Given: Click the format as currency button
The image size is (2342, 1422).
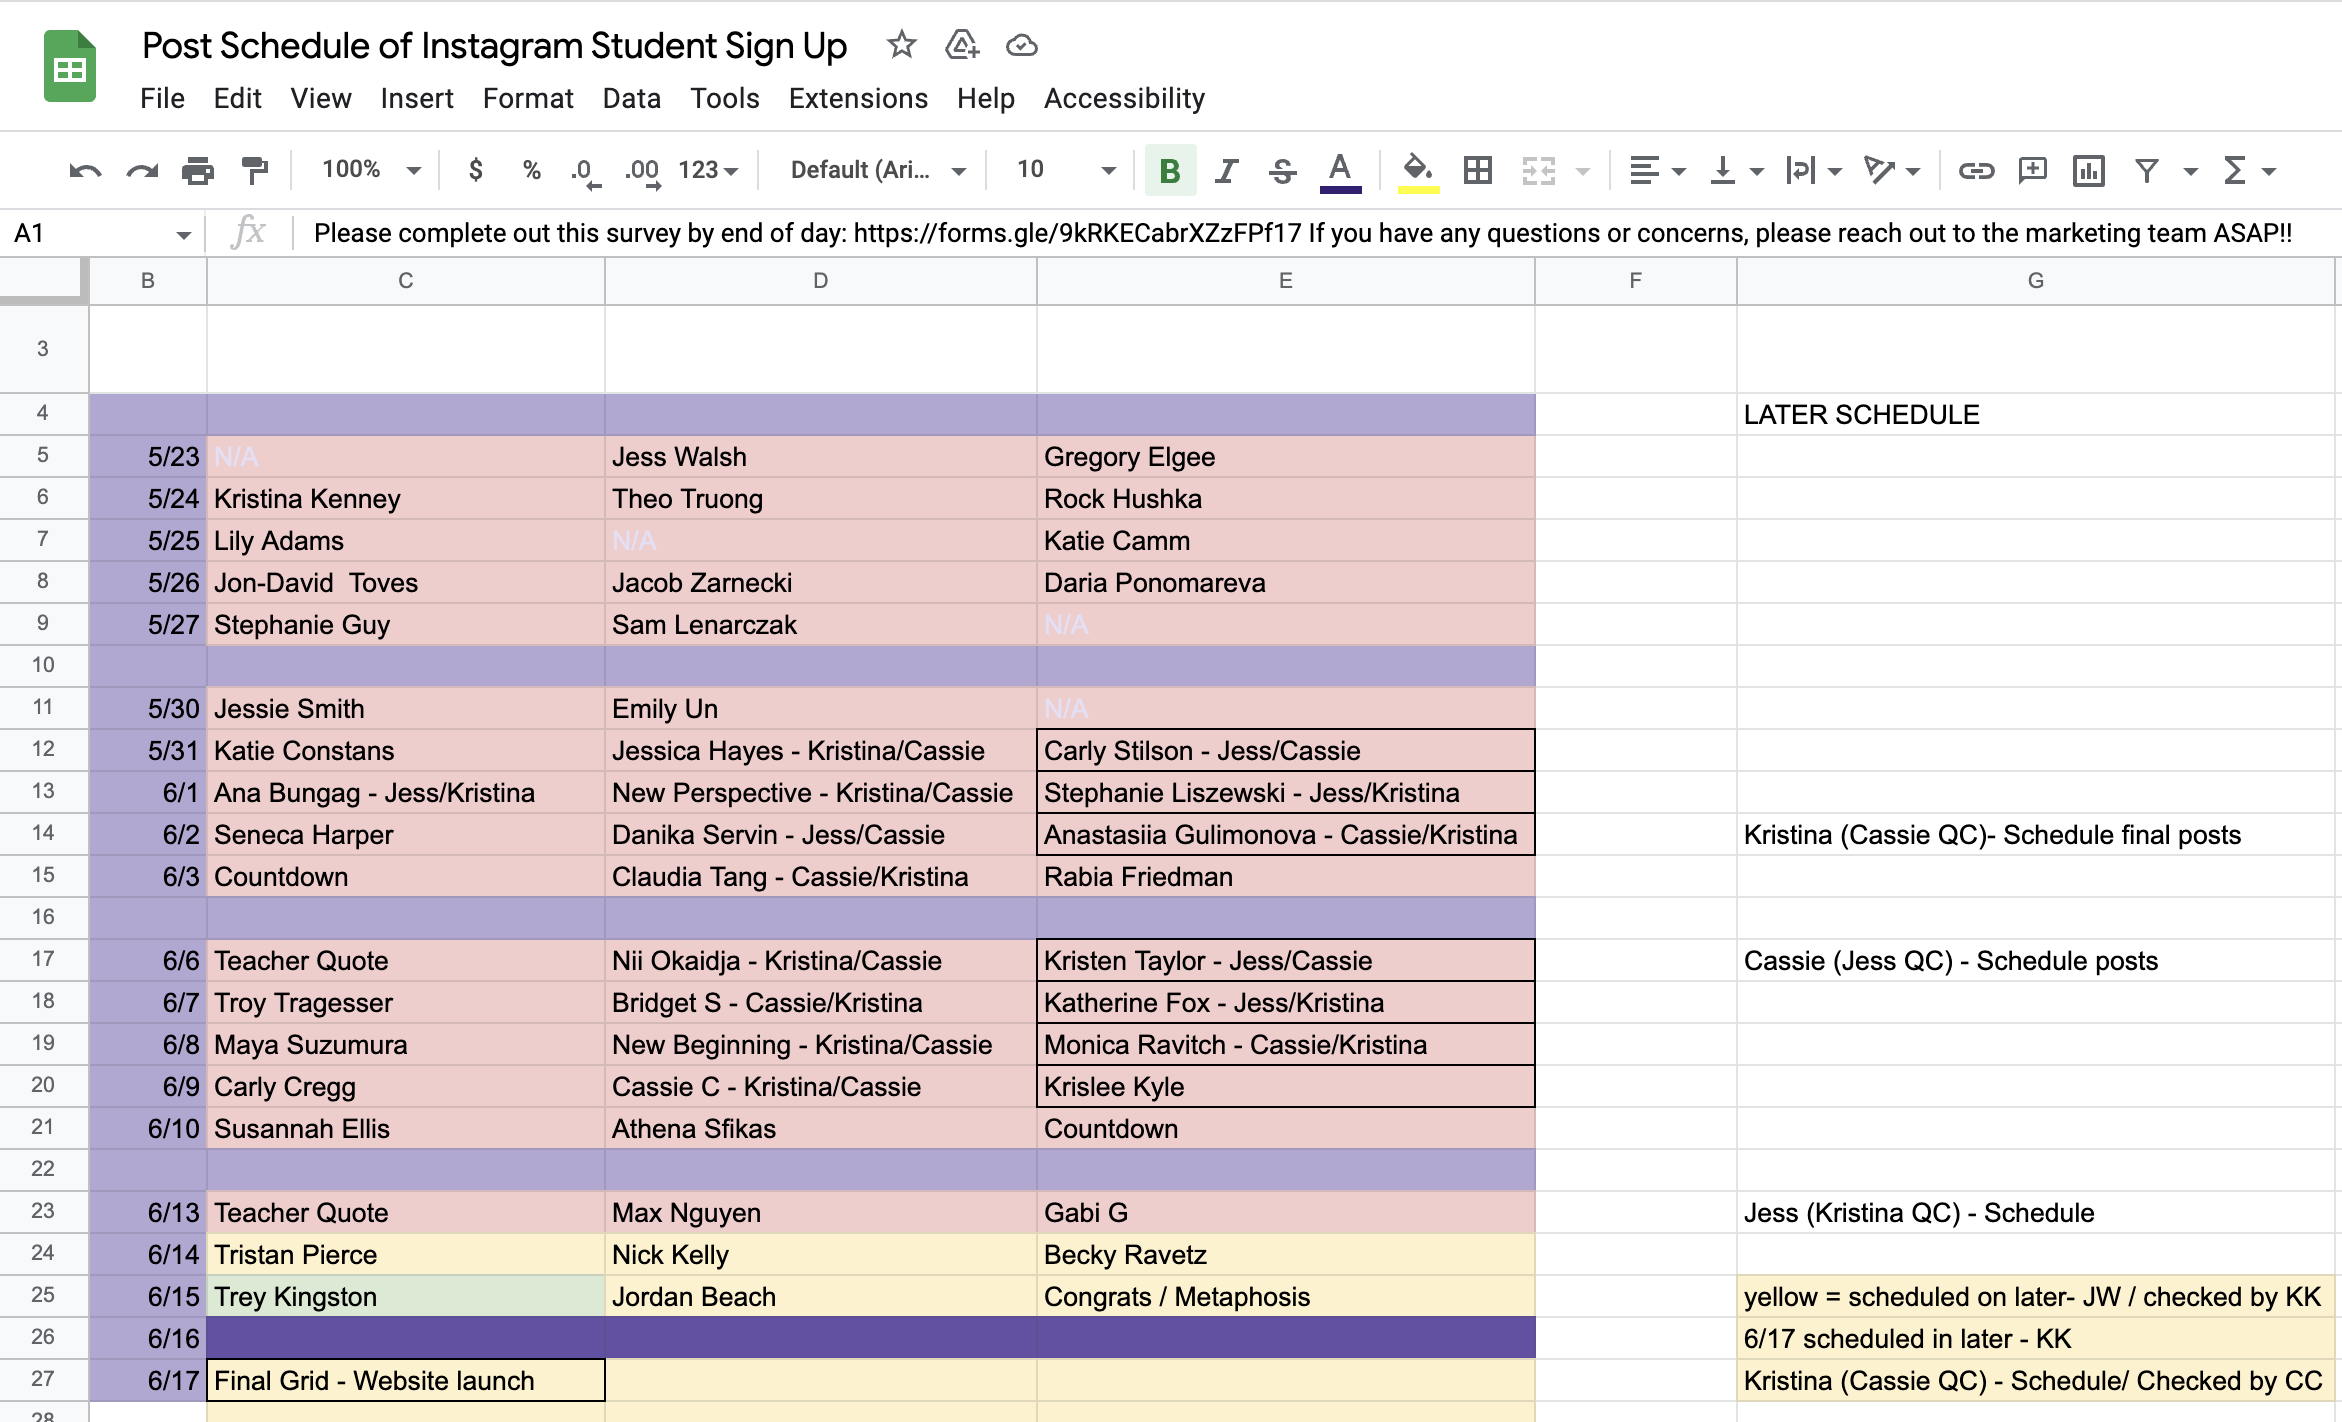Looking at the screenshot, I should coord(476,170).
